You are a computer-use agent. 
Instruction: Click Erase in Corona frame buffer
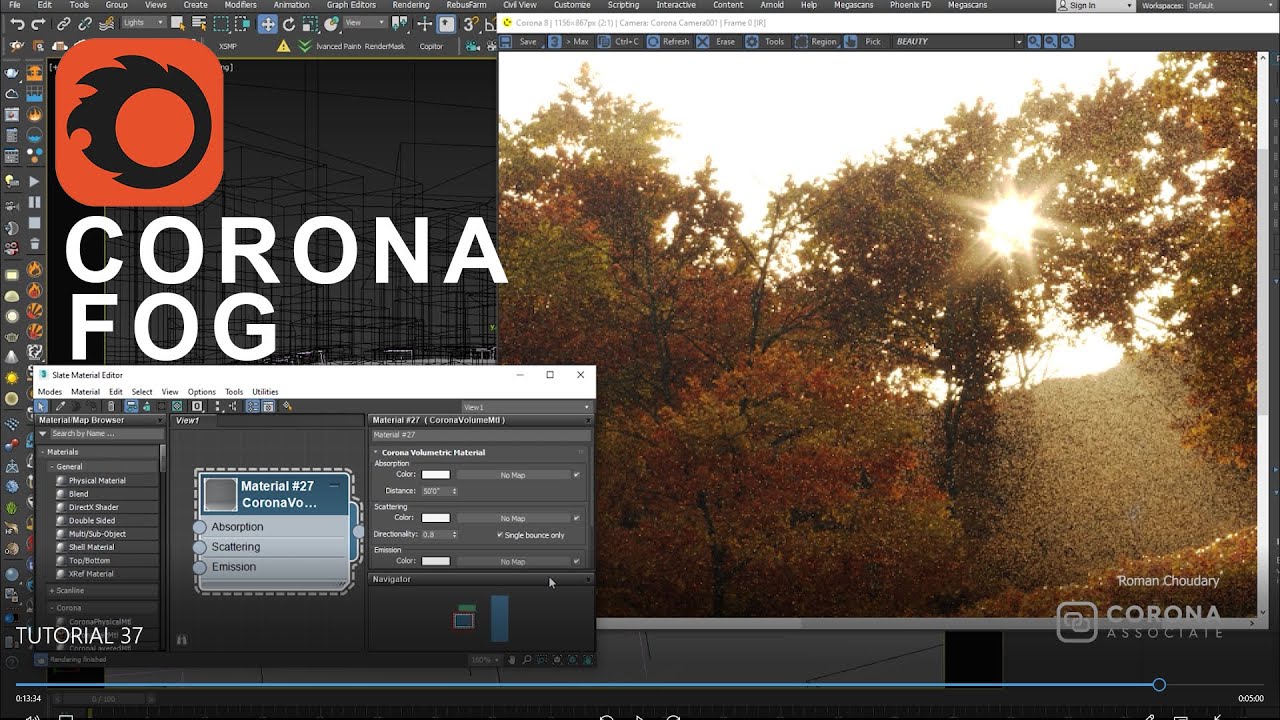pyautogui.click(x=716, y=42)
